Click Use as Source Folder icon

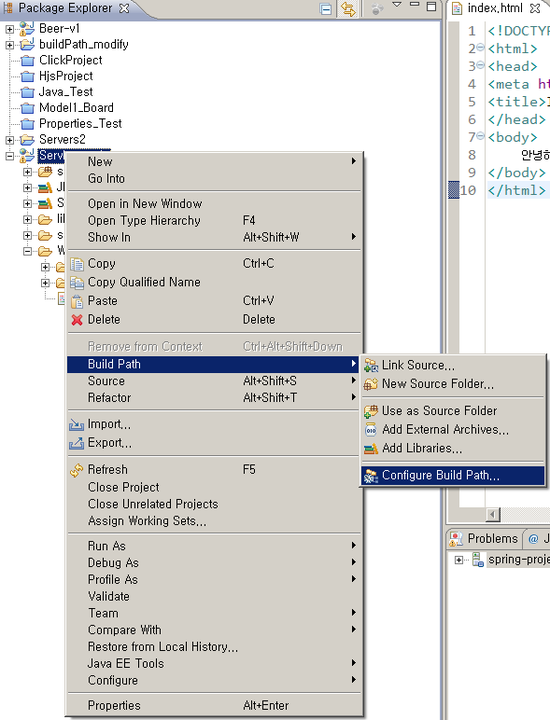pyautogui.click(x=370, y=411)
